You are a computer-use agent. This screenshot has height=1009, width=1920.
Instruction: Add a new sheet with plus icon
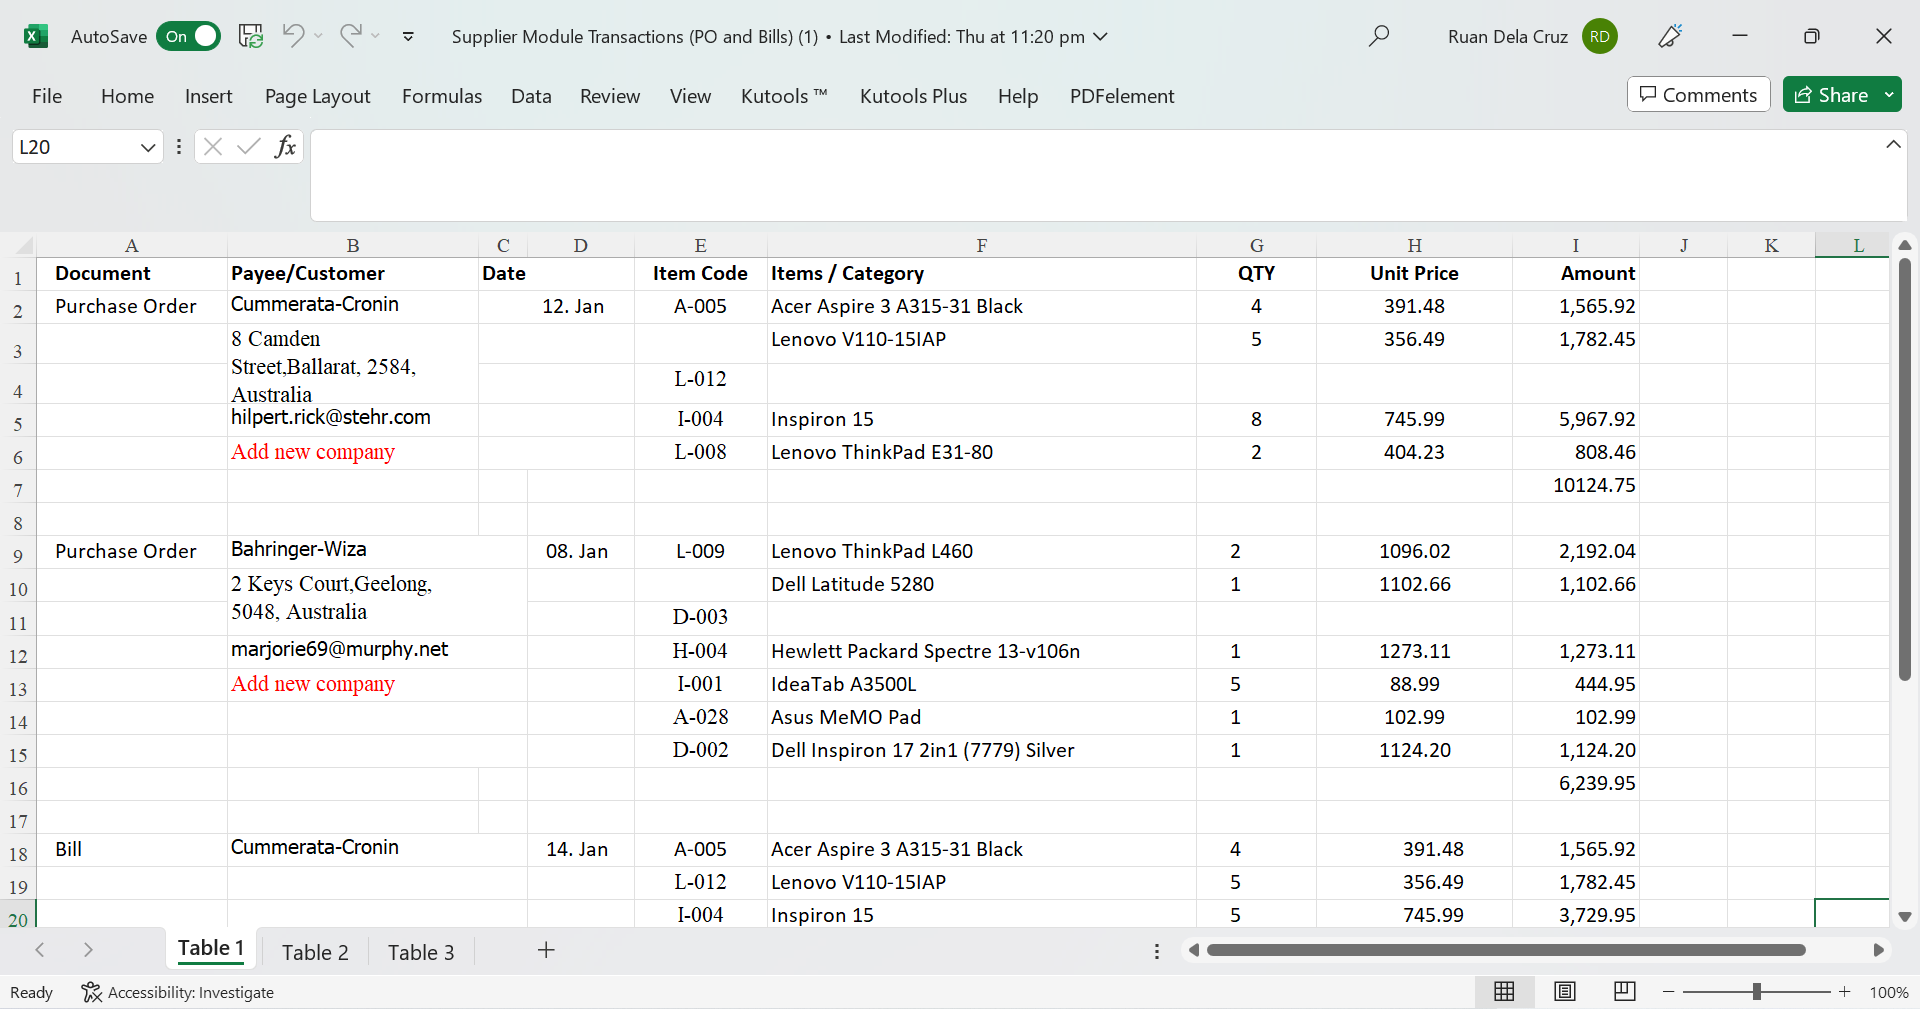click(546, 951)
